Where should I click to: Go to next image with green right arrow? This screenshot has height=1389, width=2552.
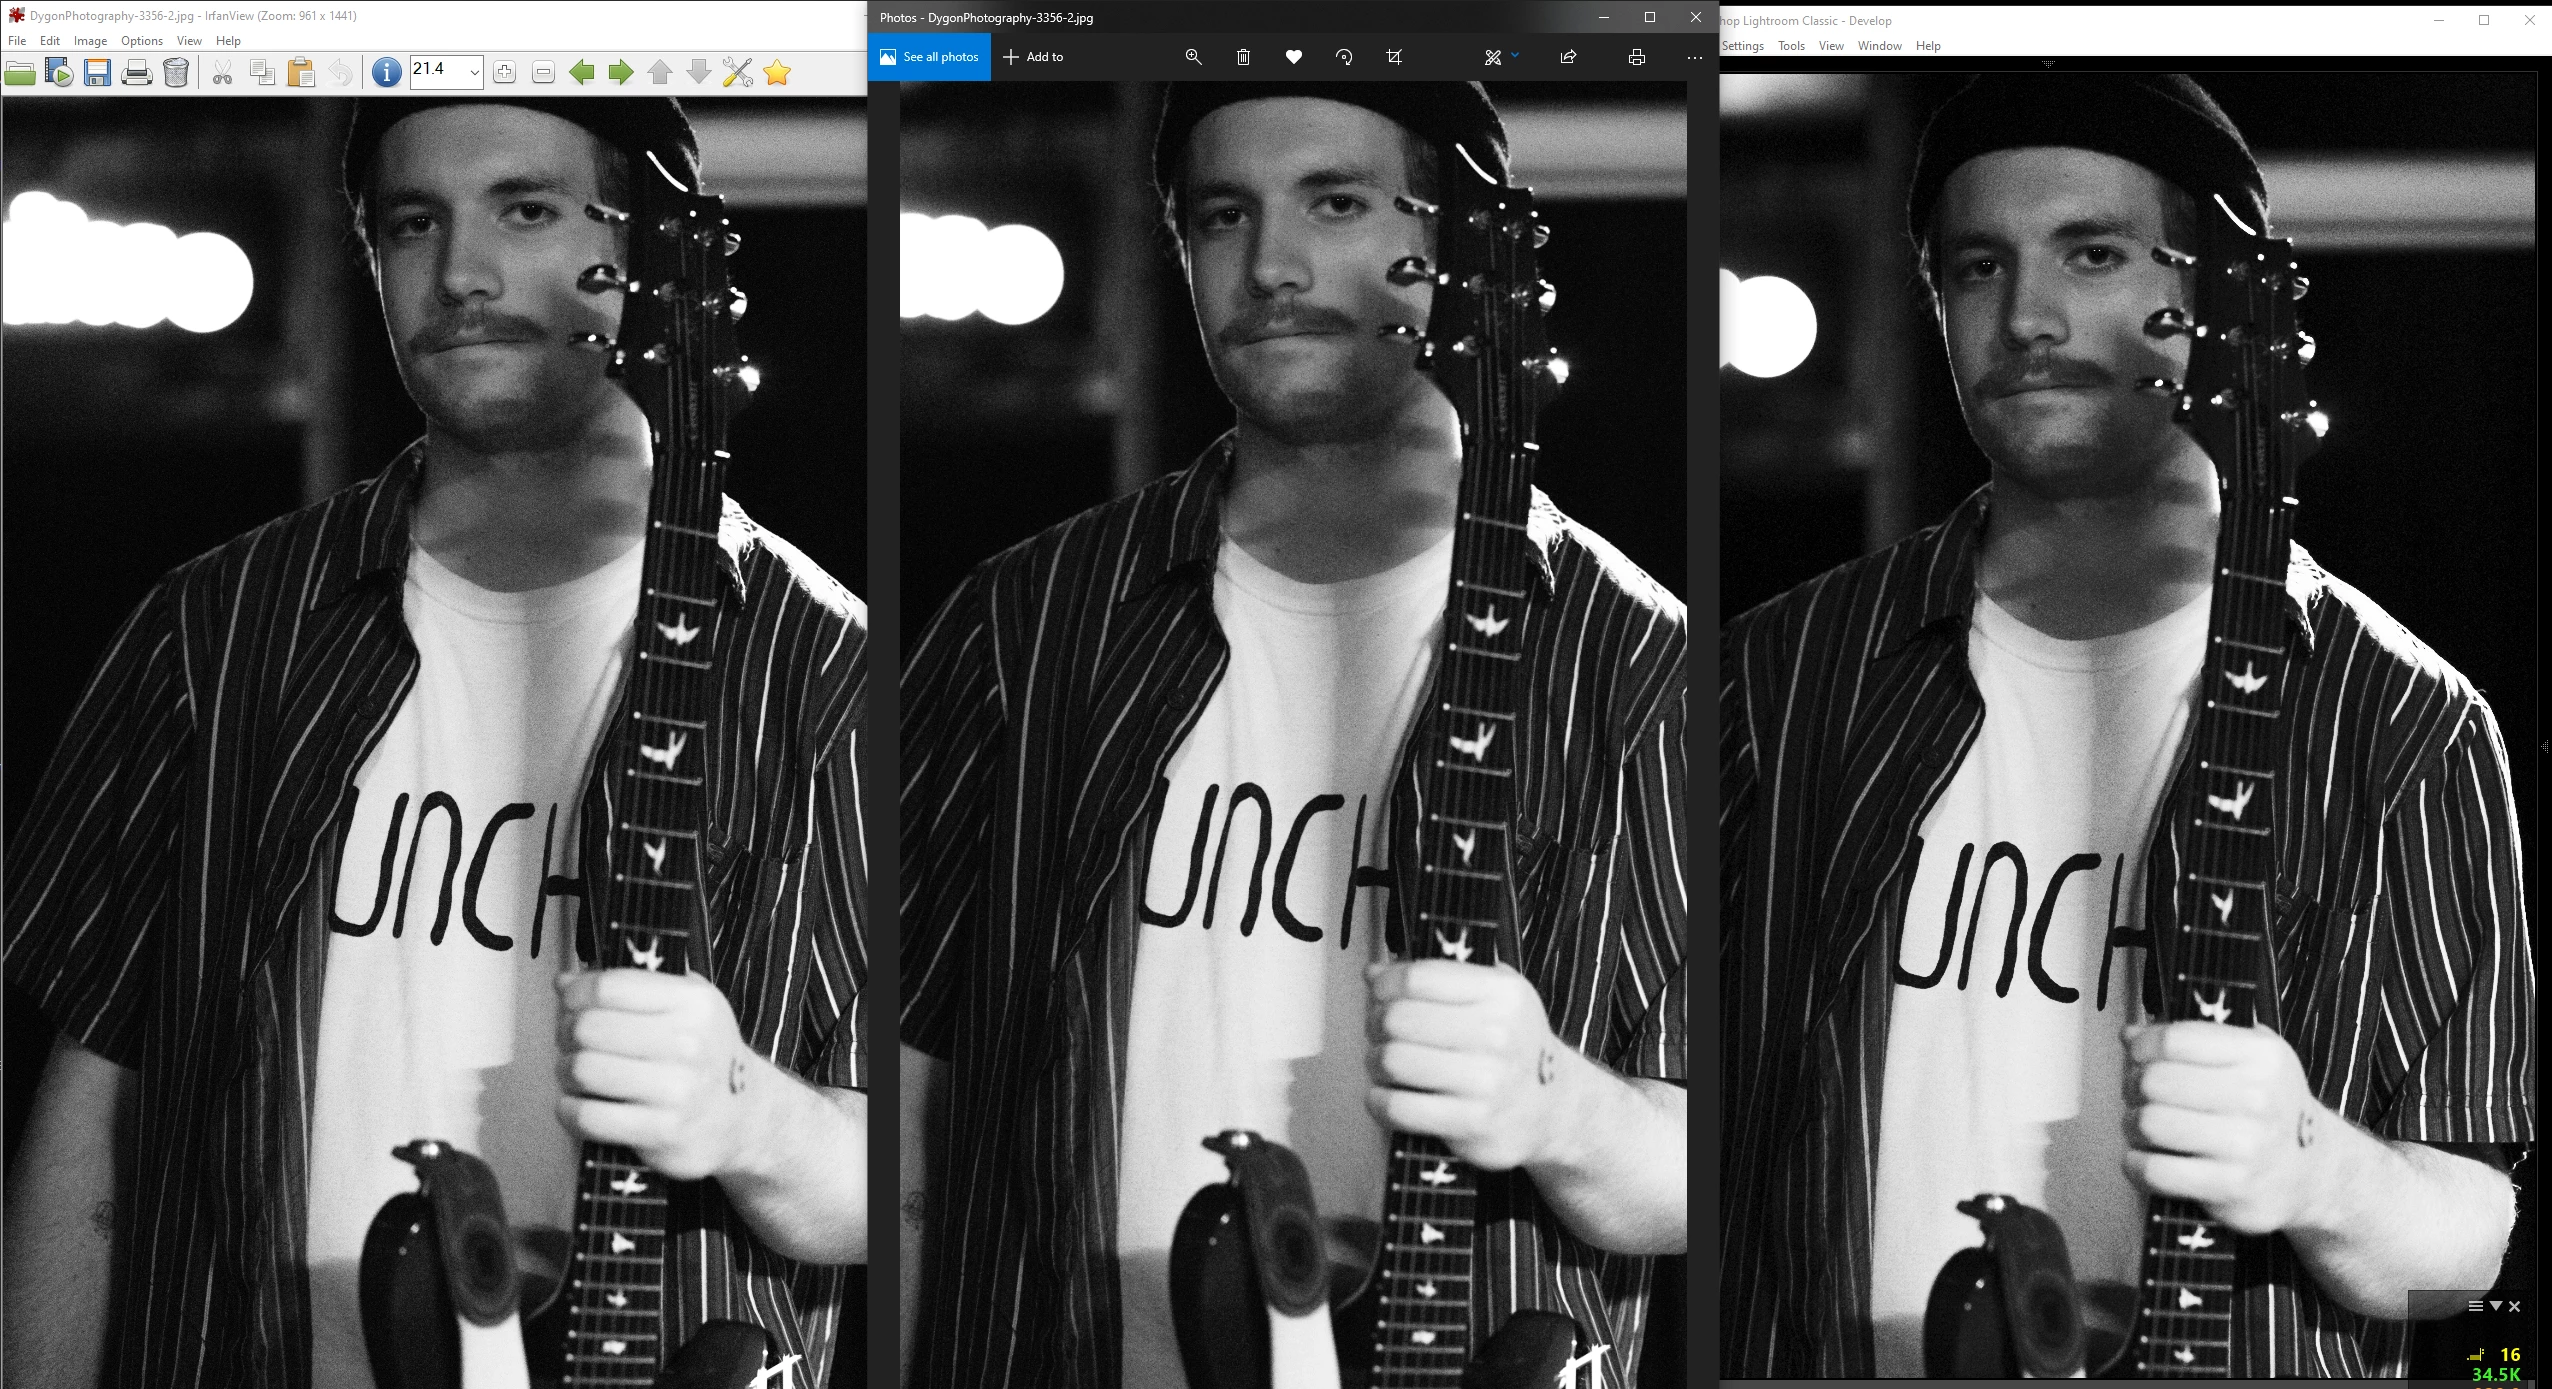click(x=621, y=72)
